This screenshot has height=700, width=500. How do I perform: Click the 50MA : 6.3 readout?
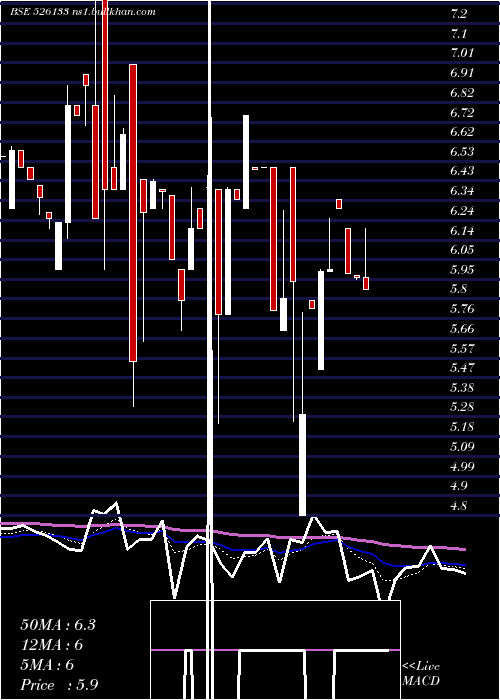pos(58,625)
